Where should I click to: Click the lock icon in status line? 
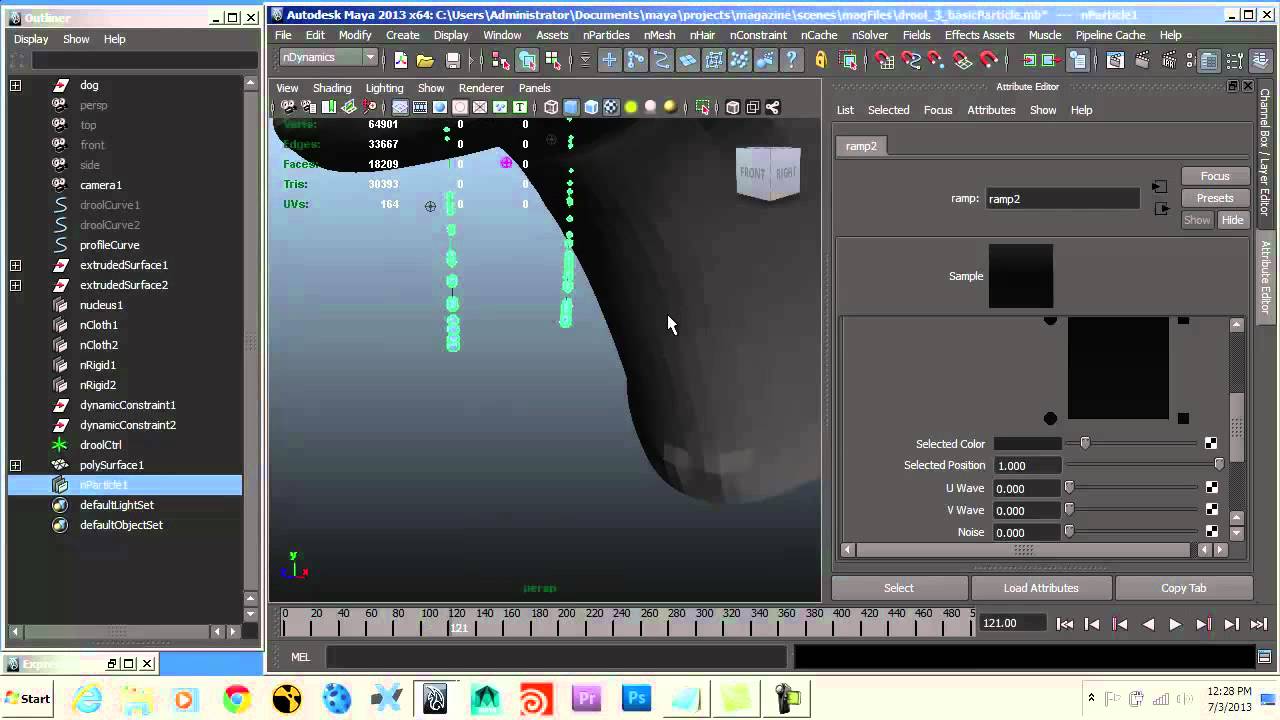[x=821, y=60]
